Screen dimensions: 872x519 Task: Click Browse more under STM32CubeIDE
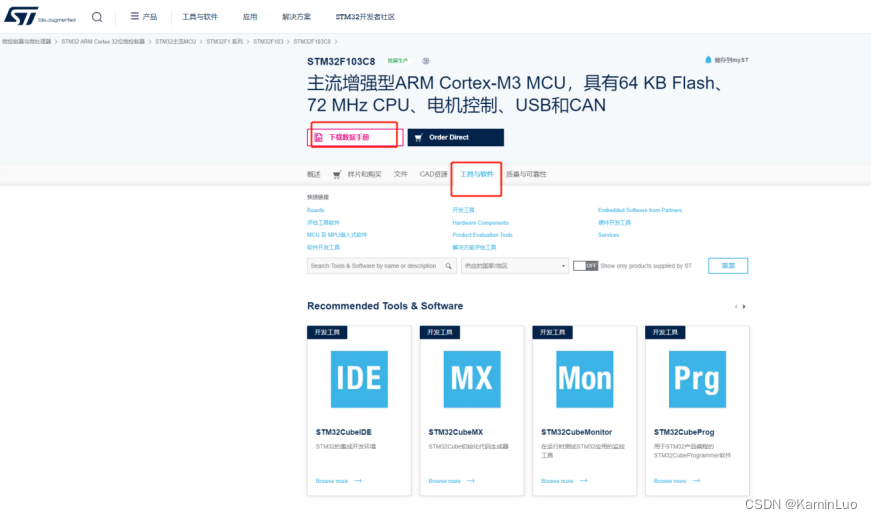pyautogui.click(x=339, y=481)
